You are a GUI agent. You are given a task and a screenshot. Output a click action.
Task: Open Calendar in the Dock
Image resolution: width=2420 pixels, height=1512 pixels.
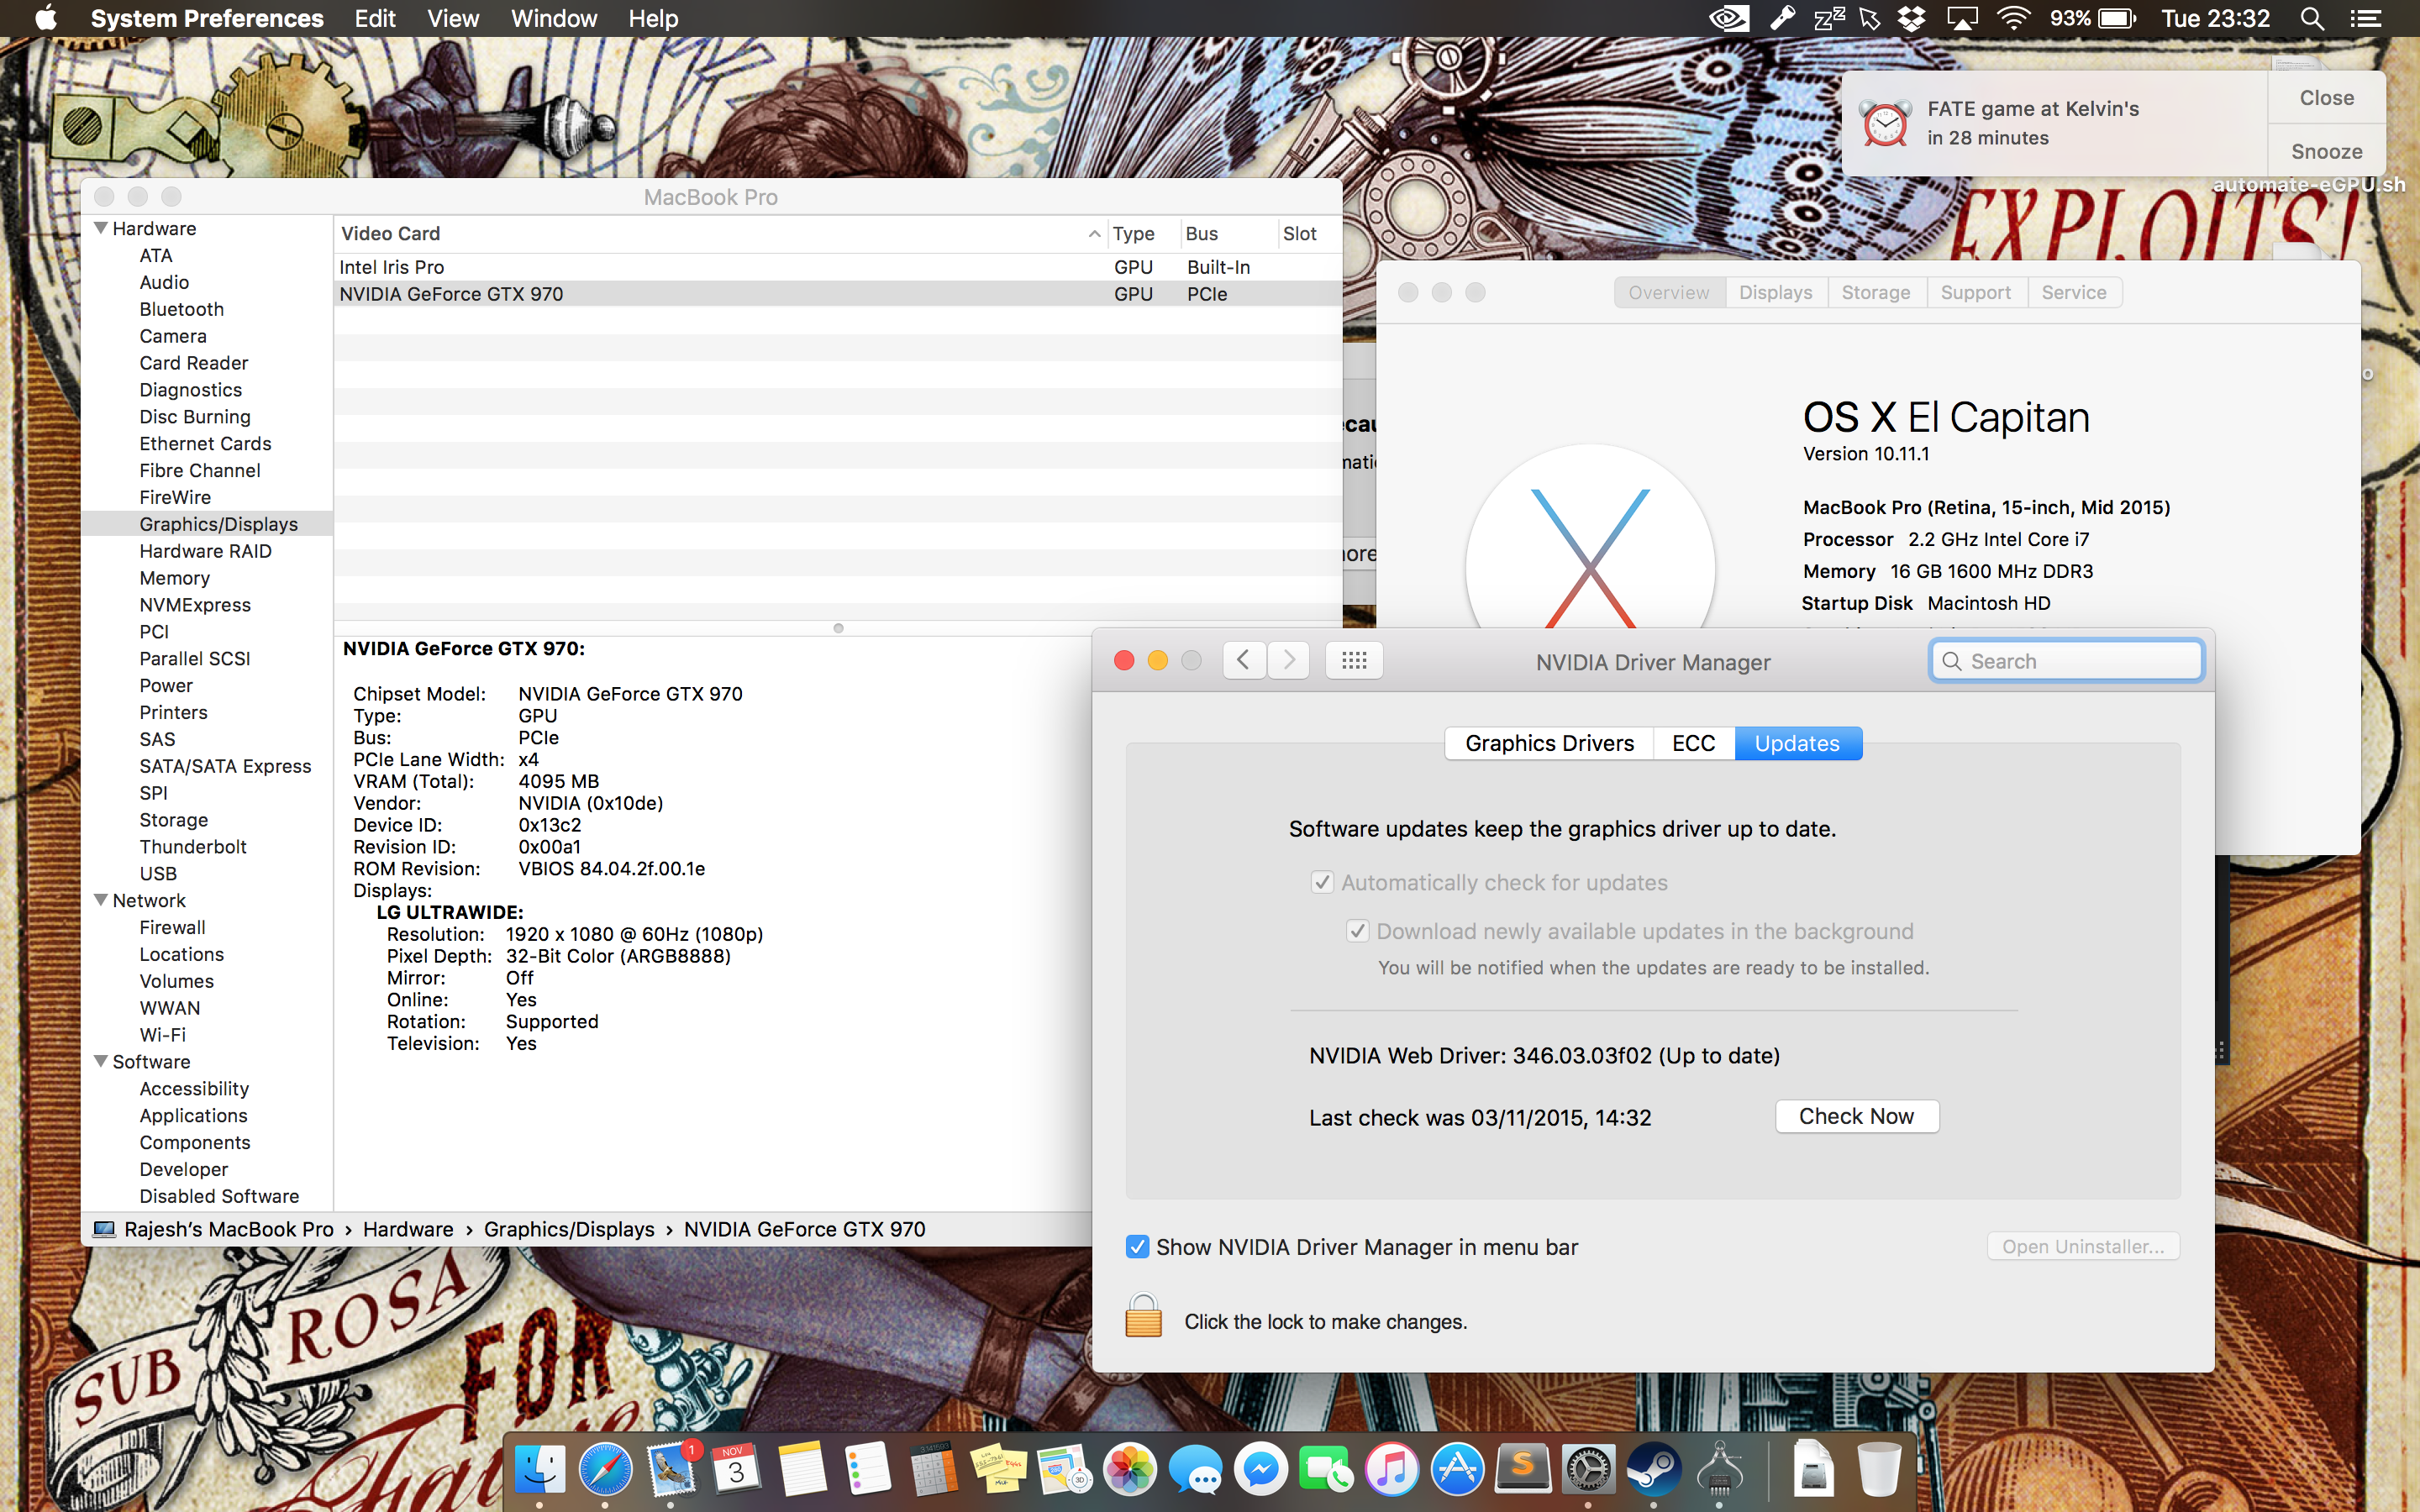click(x=736, y=1470)
